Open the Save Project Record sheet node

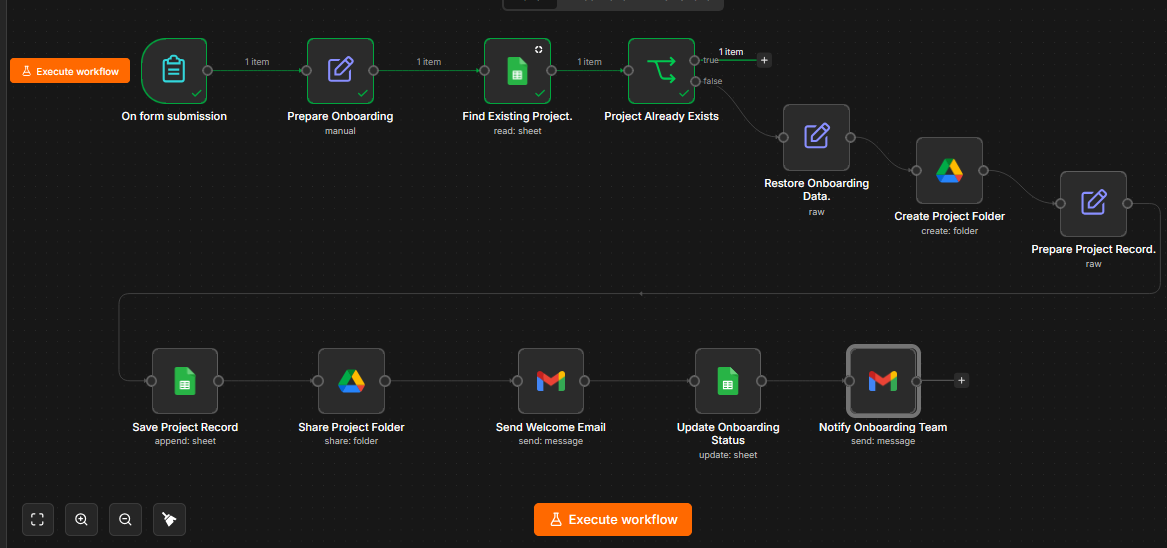185,380
